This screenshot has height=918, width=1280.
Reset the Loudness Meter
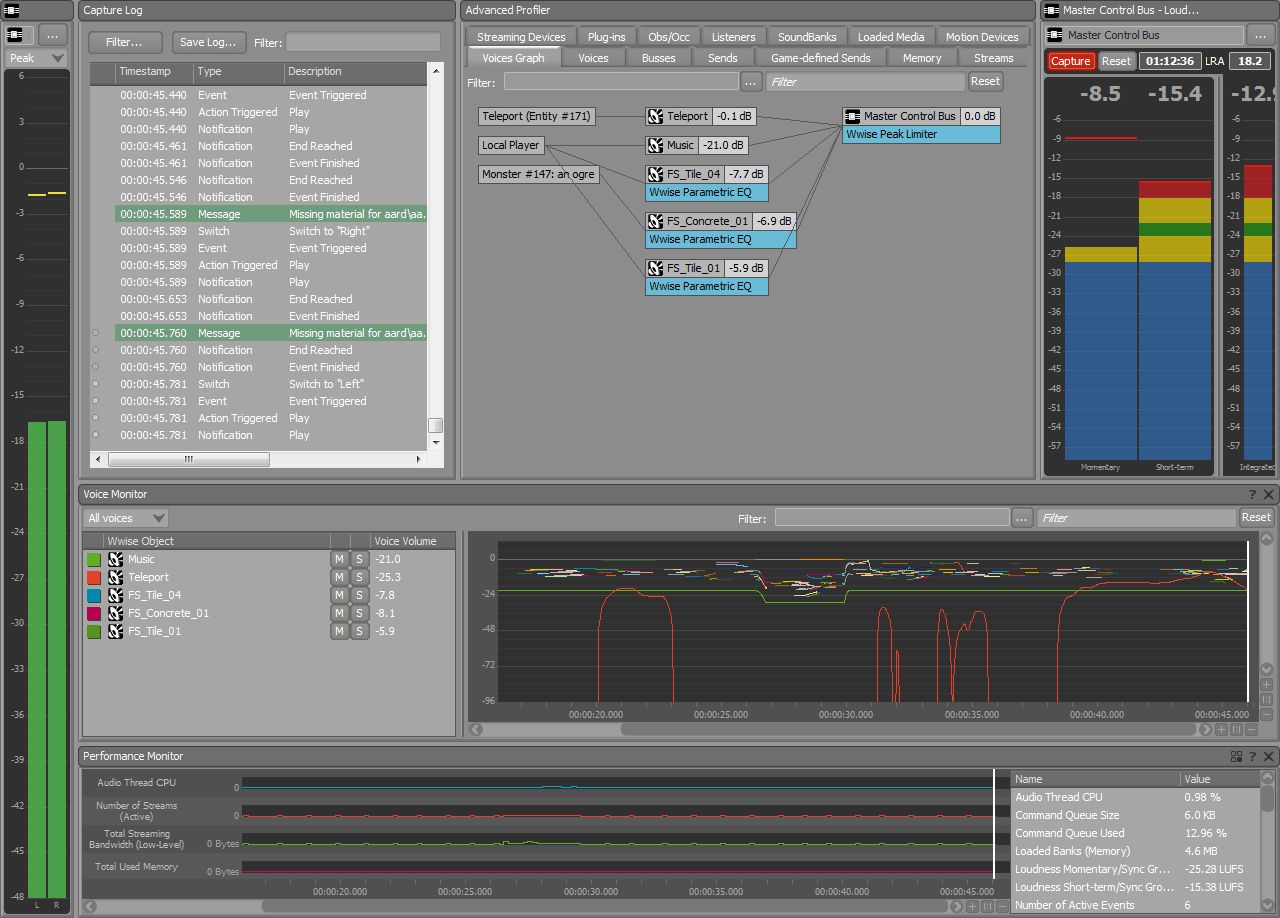point(1116,61)
